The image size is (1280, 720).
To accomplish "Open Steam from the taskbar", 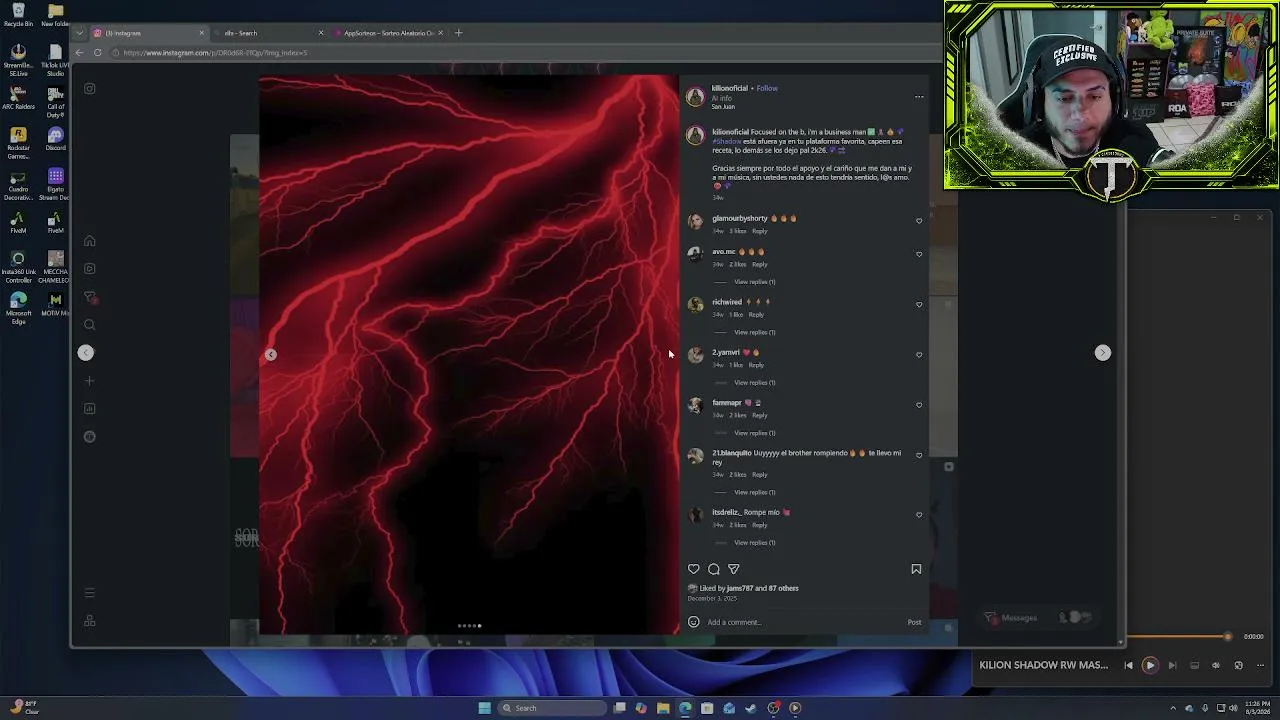I will (751, 708).
